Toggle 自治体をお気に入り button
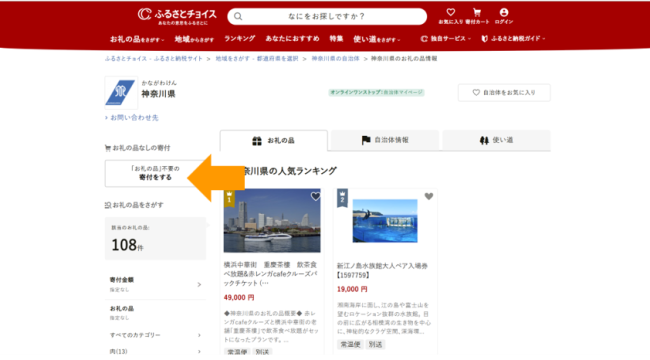 click(x=504, y=92)
